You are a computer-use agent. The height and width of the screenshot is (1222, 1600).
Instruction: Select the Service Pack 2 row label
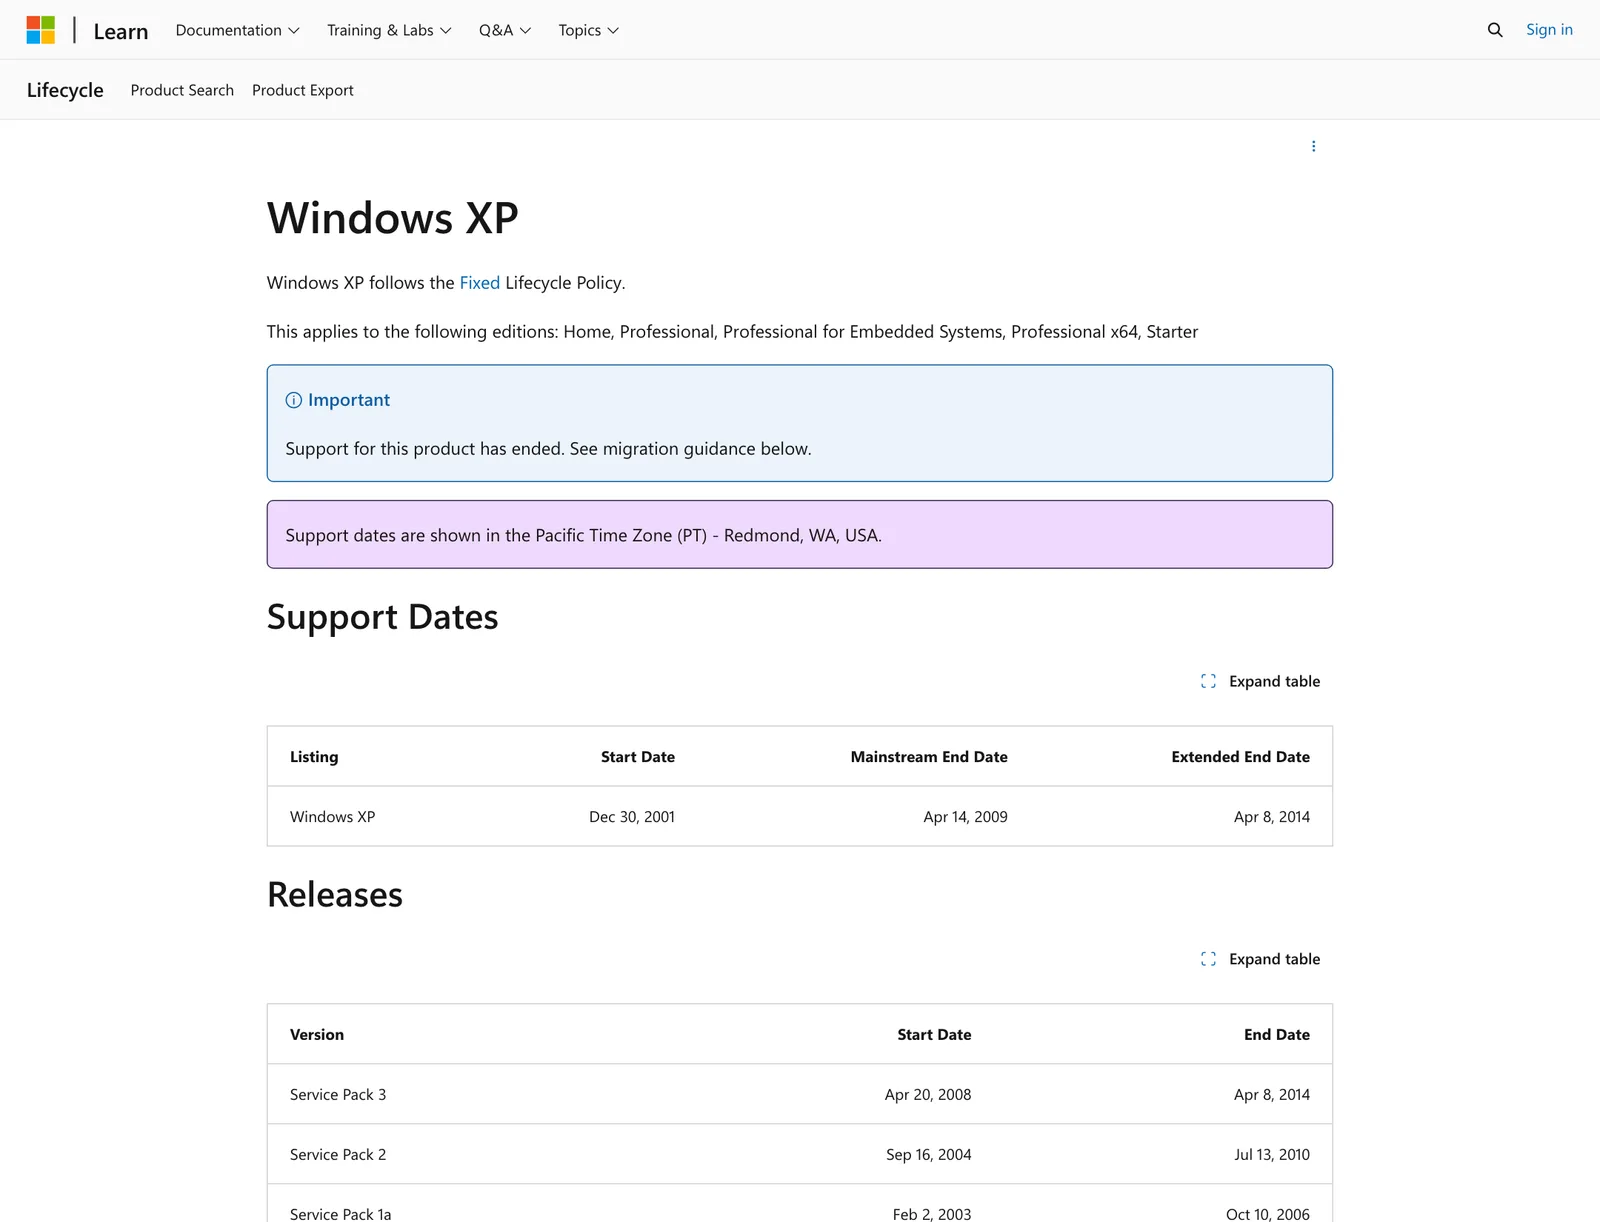pyautogui.click(x=338, y=1155)
